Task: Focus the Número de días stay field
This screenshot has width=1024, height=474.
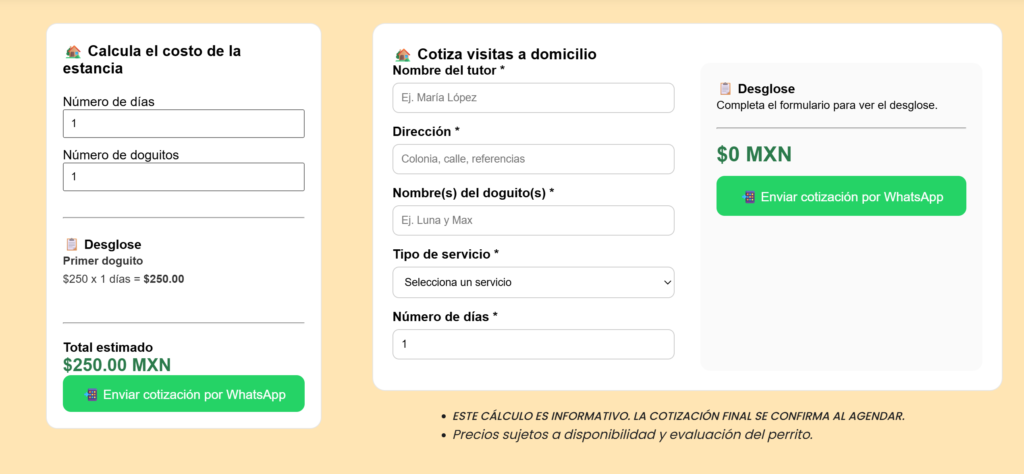Action: [183, 124]
